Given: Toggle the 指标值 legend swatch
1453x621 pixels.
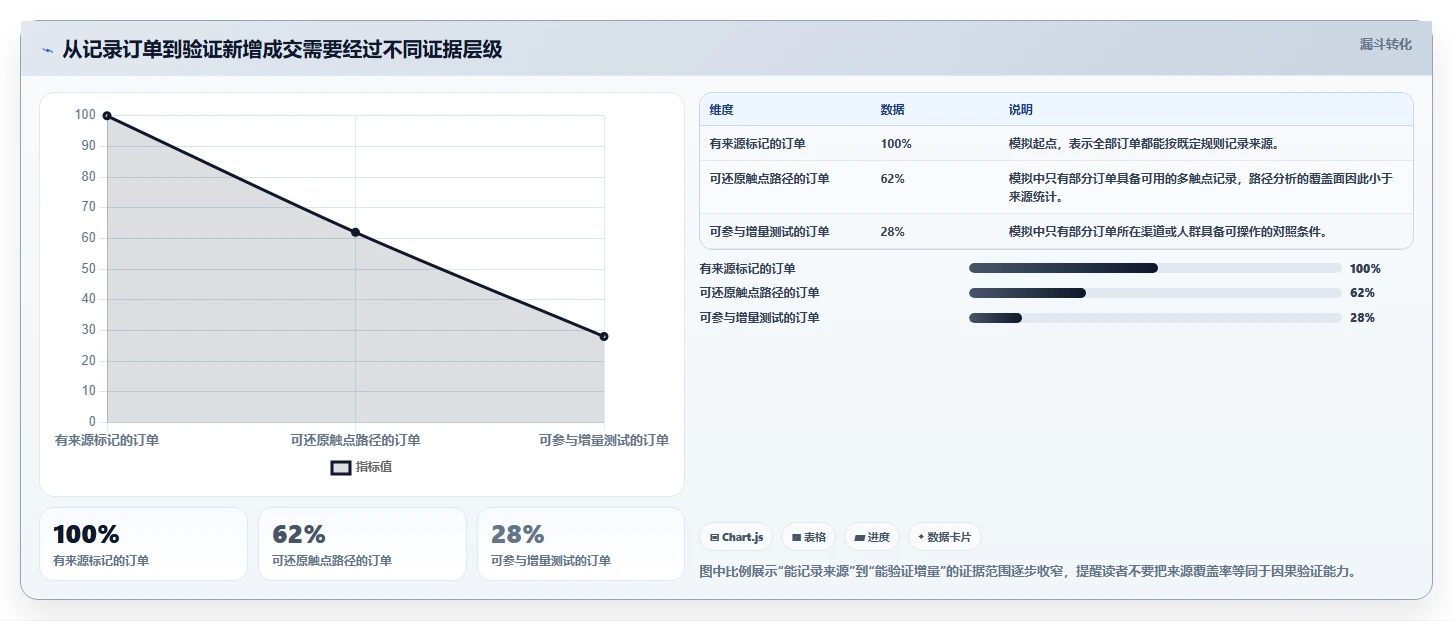Looking at the screenshot, I should 341,467.
